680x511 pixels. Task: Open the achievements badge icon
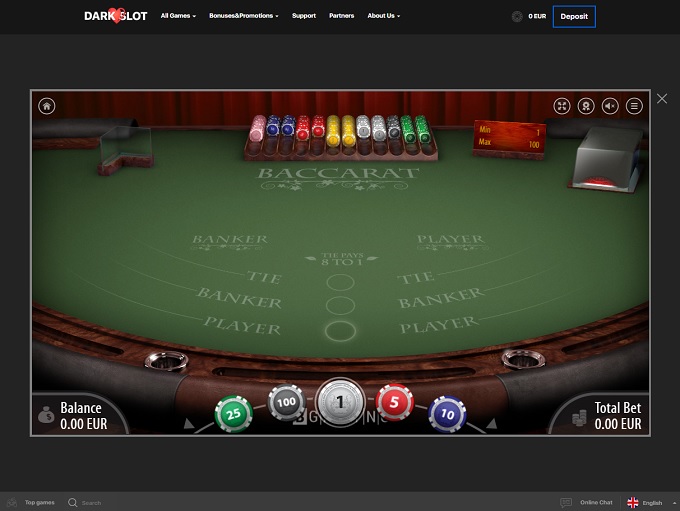pyautogui.click(x=586, y=106)
